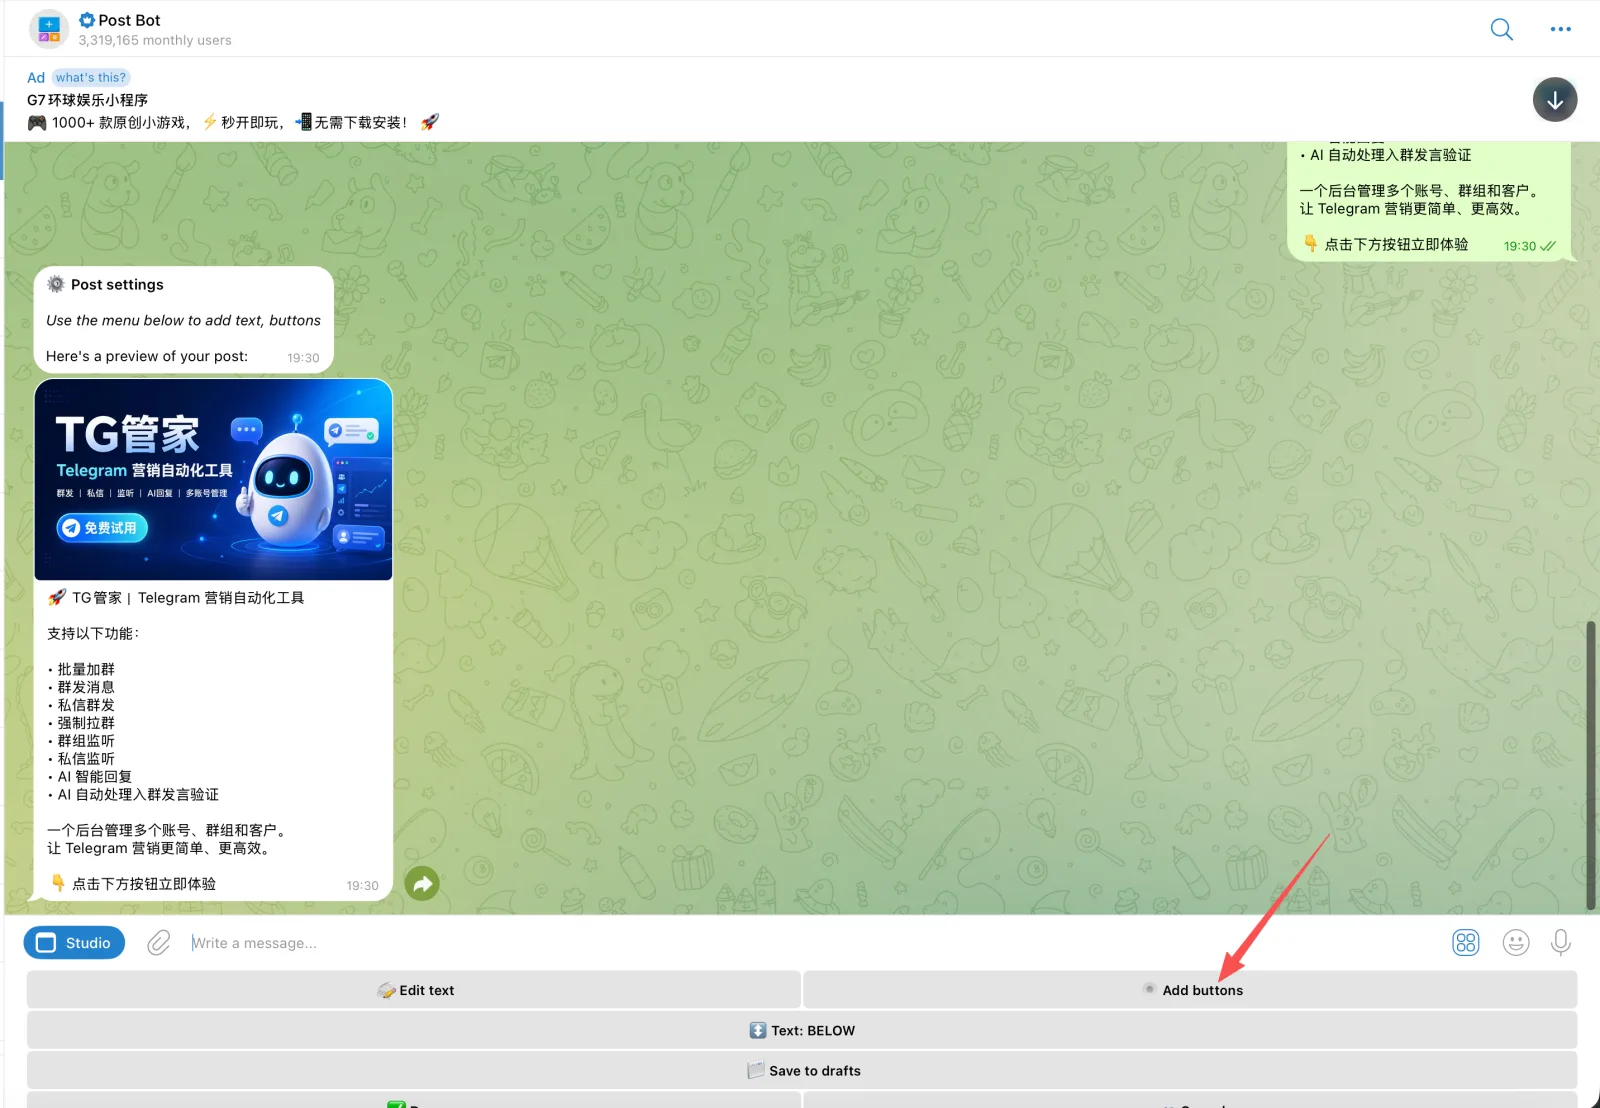Click the chat vertical scrollbar

(1590, 765)
